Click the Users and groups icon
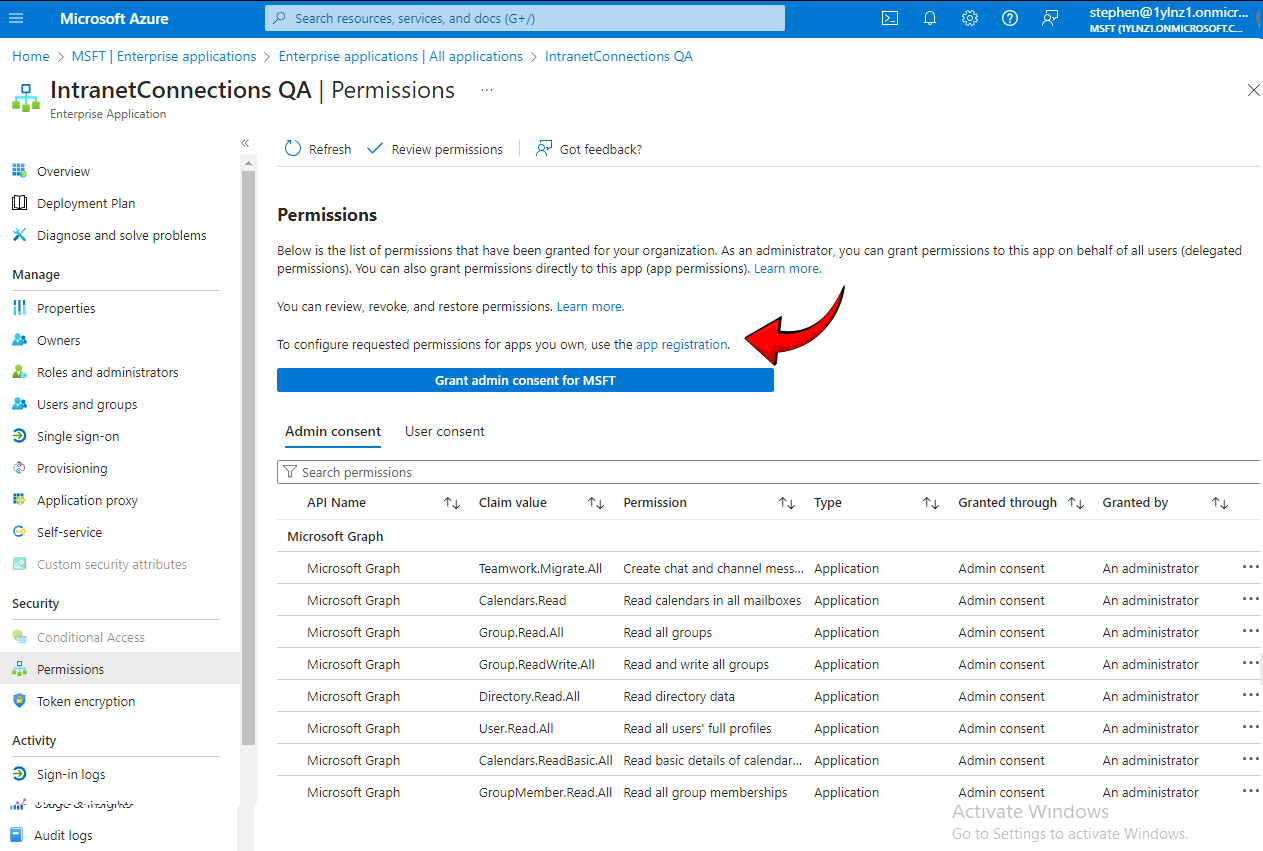Image resolution: width=1263 pixels, height=851 pixels. click(19, 404)
